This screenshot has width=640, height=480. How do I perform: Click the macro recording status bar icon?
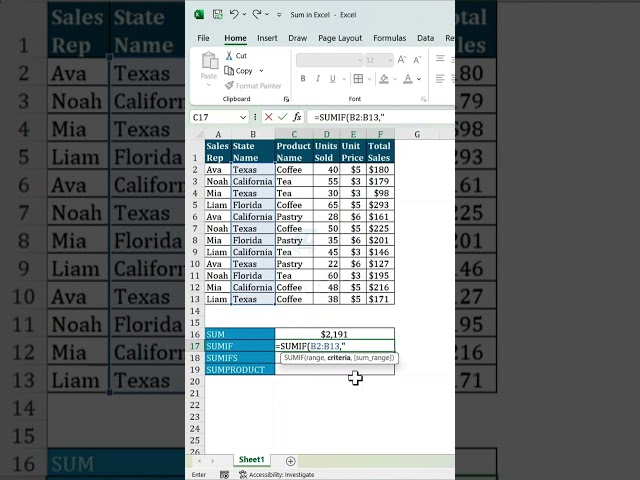pos(224,475)
